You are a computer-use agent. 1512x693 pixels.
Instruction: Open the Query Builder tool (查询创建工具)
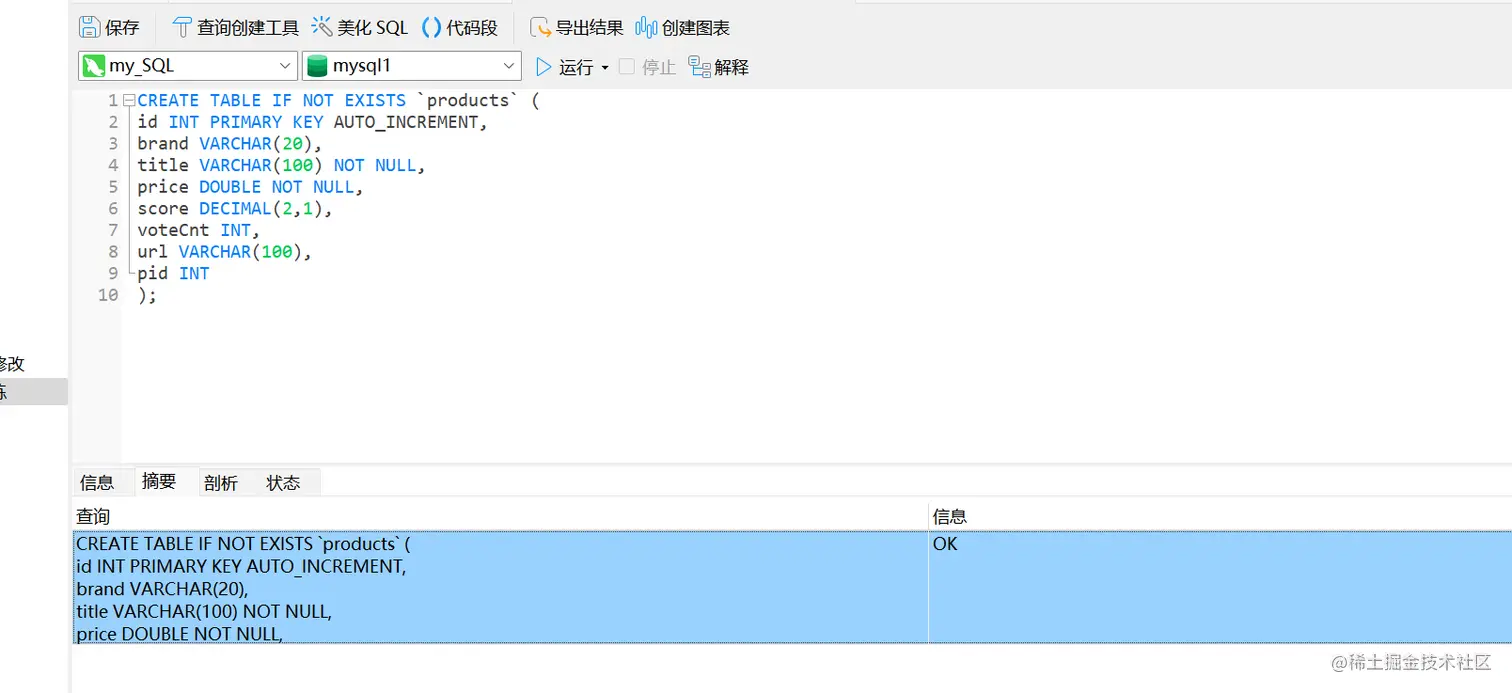[x=235, y=28]
